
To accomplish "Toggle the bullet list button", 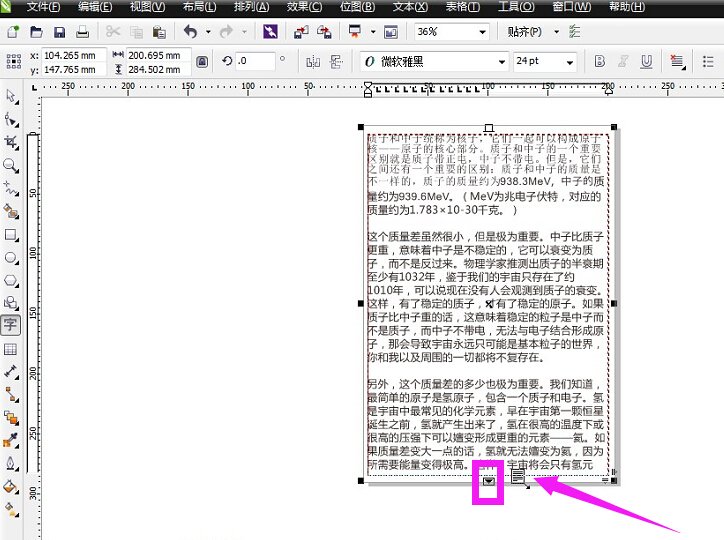I will (708, 61).
